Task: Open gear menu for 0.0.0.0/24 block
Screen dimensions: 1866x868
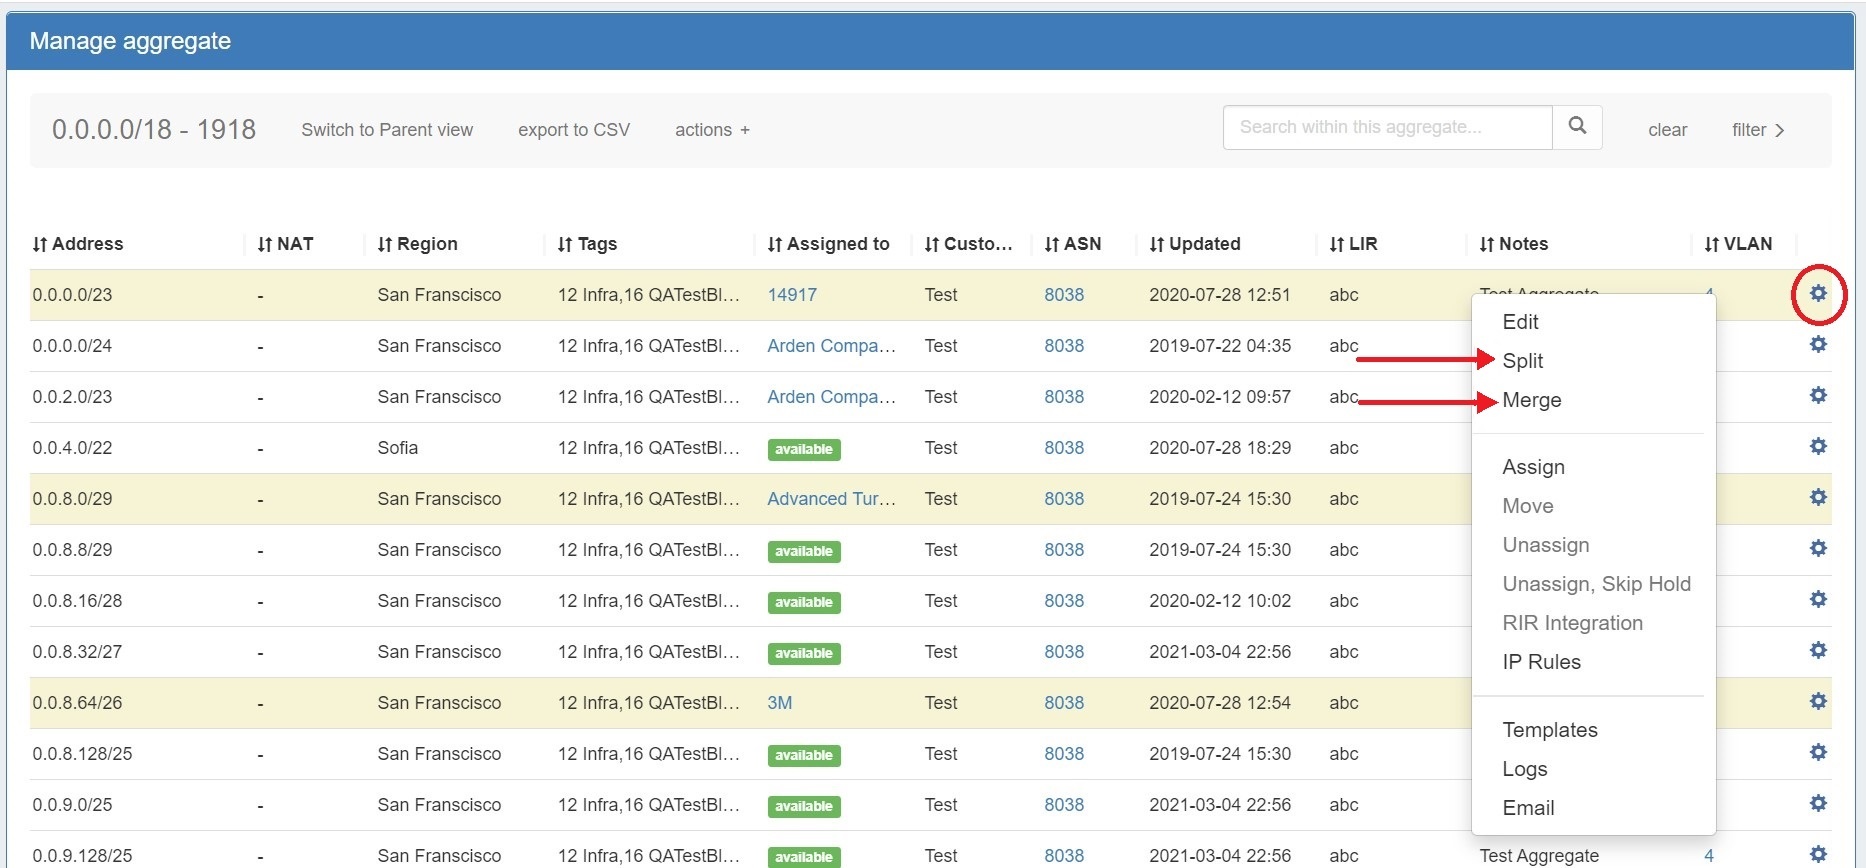Action: coord(1817,345)
